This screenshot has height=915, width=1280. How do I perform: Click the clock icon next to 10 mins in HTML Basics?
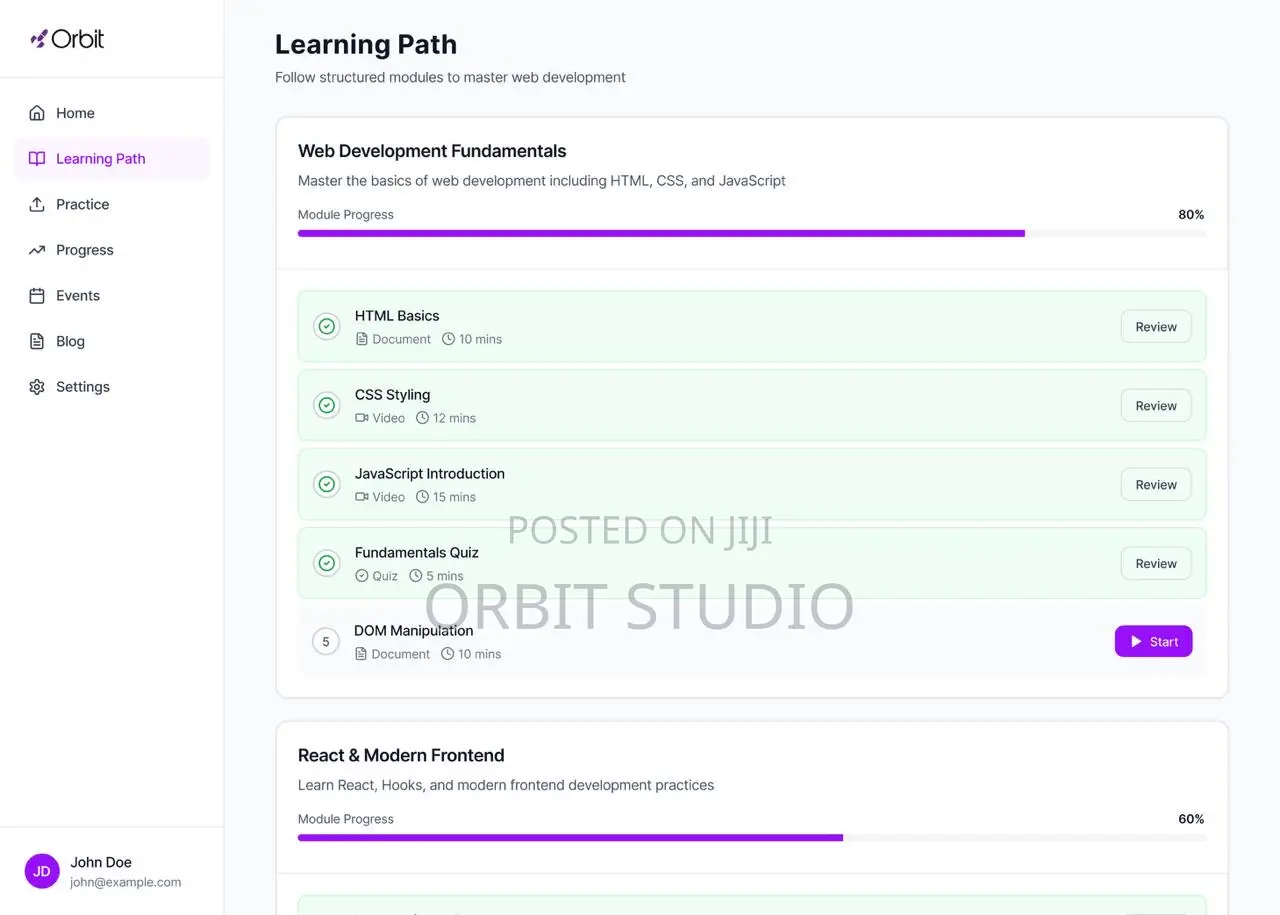point(448,339)
